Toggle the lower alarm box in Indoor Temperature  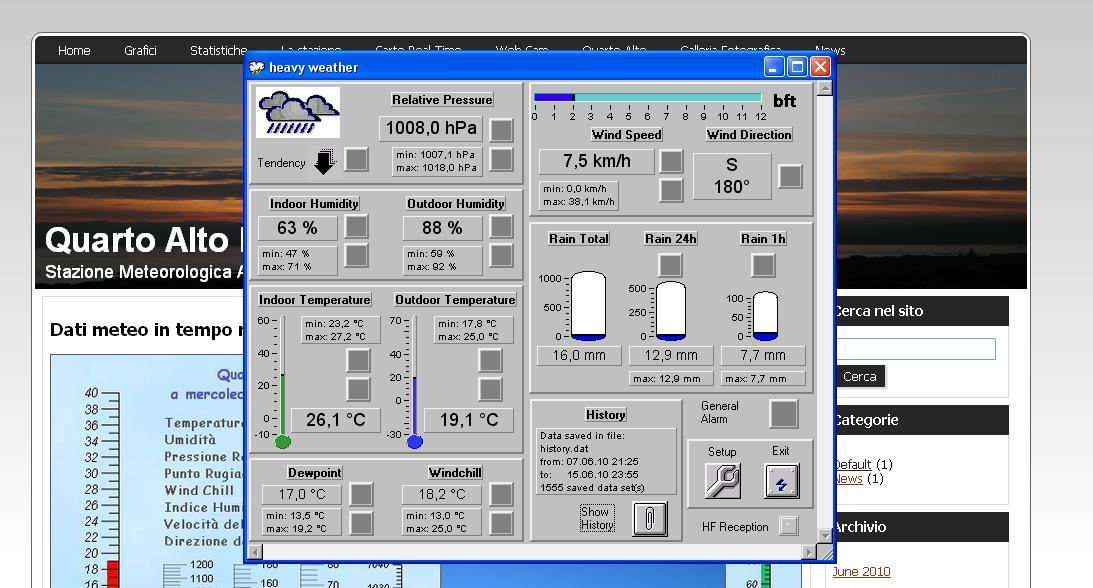click(358, 389)
